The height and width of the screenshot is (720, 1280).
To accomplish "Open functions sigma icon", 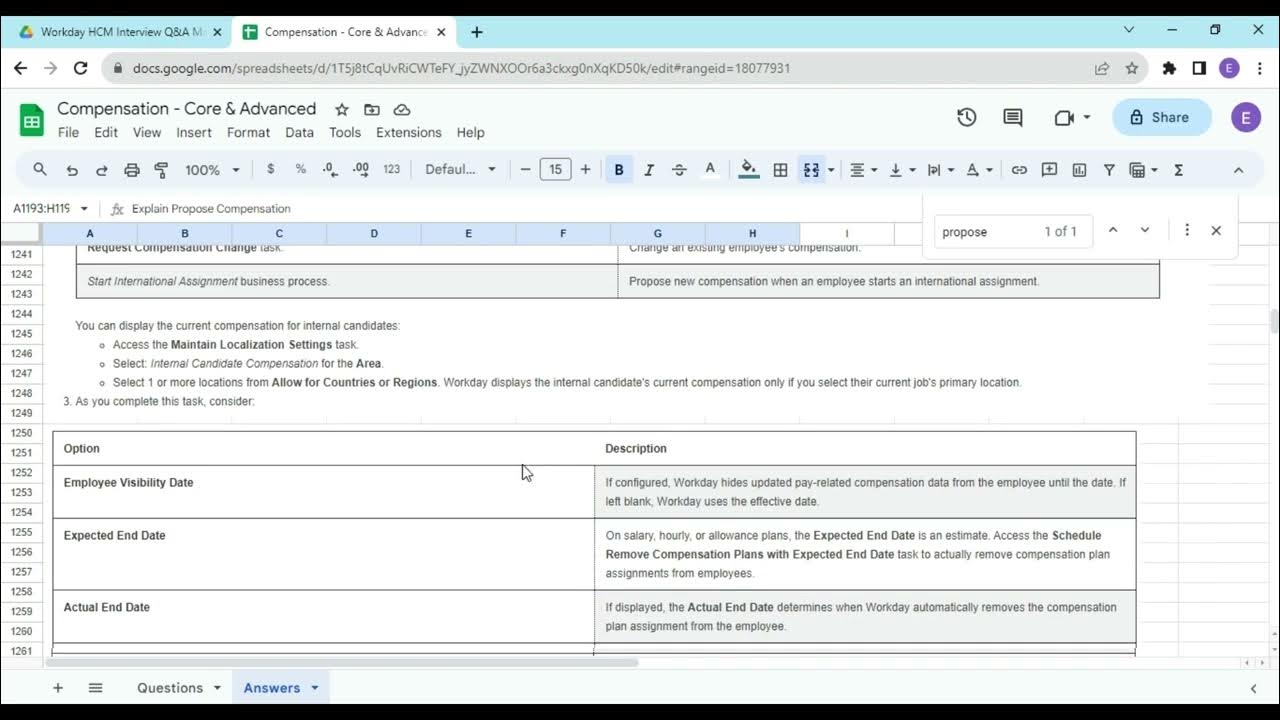I will coord(1178,170).
